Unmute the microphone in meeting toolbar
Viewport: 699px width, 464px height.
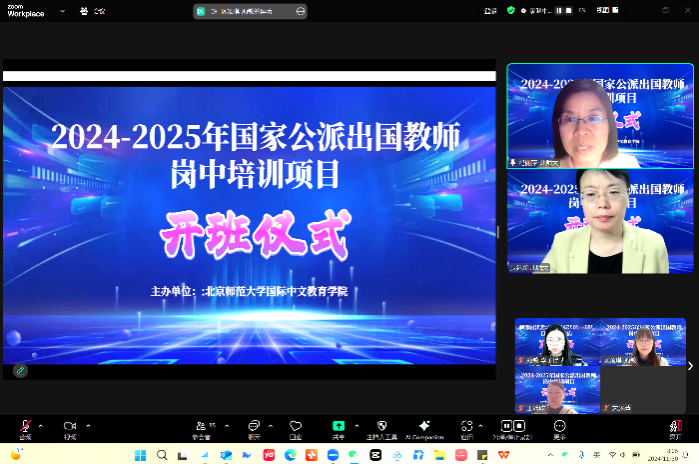[x=25, y=426]
